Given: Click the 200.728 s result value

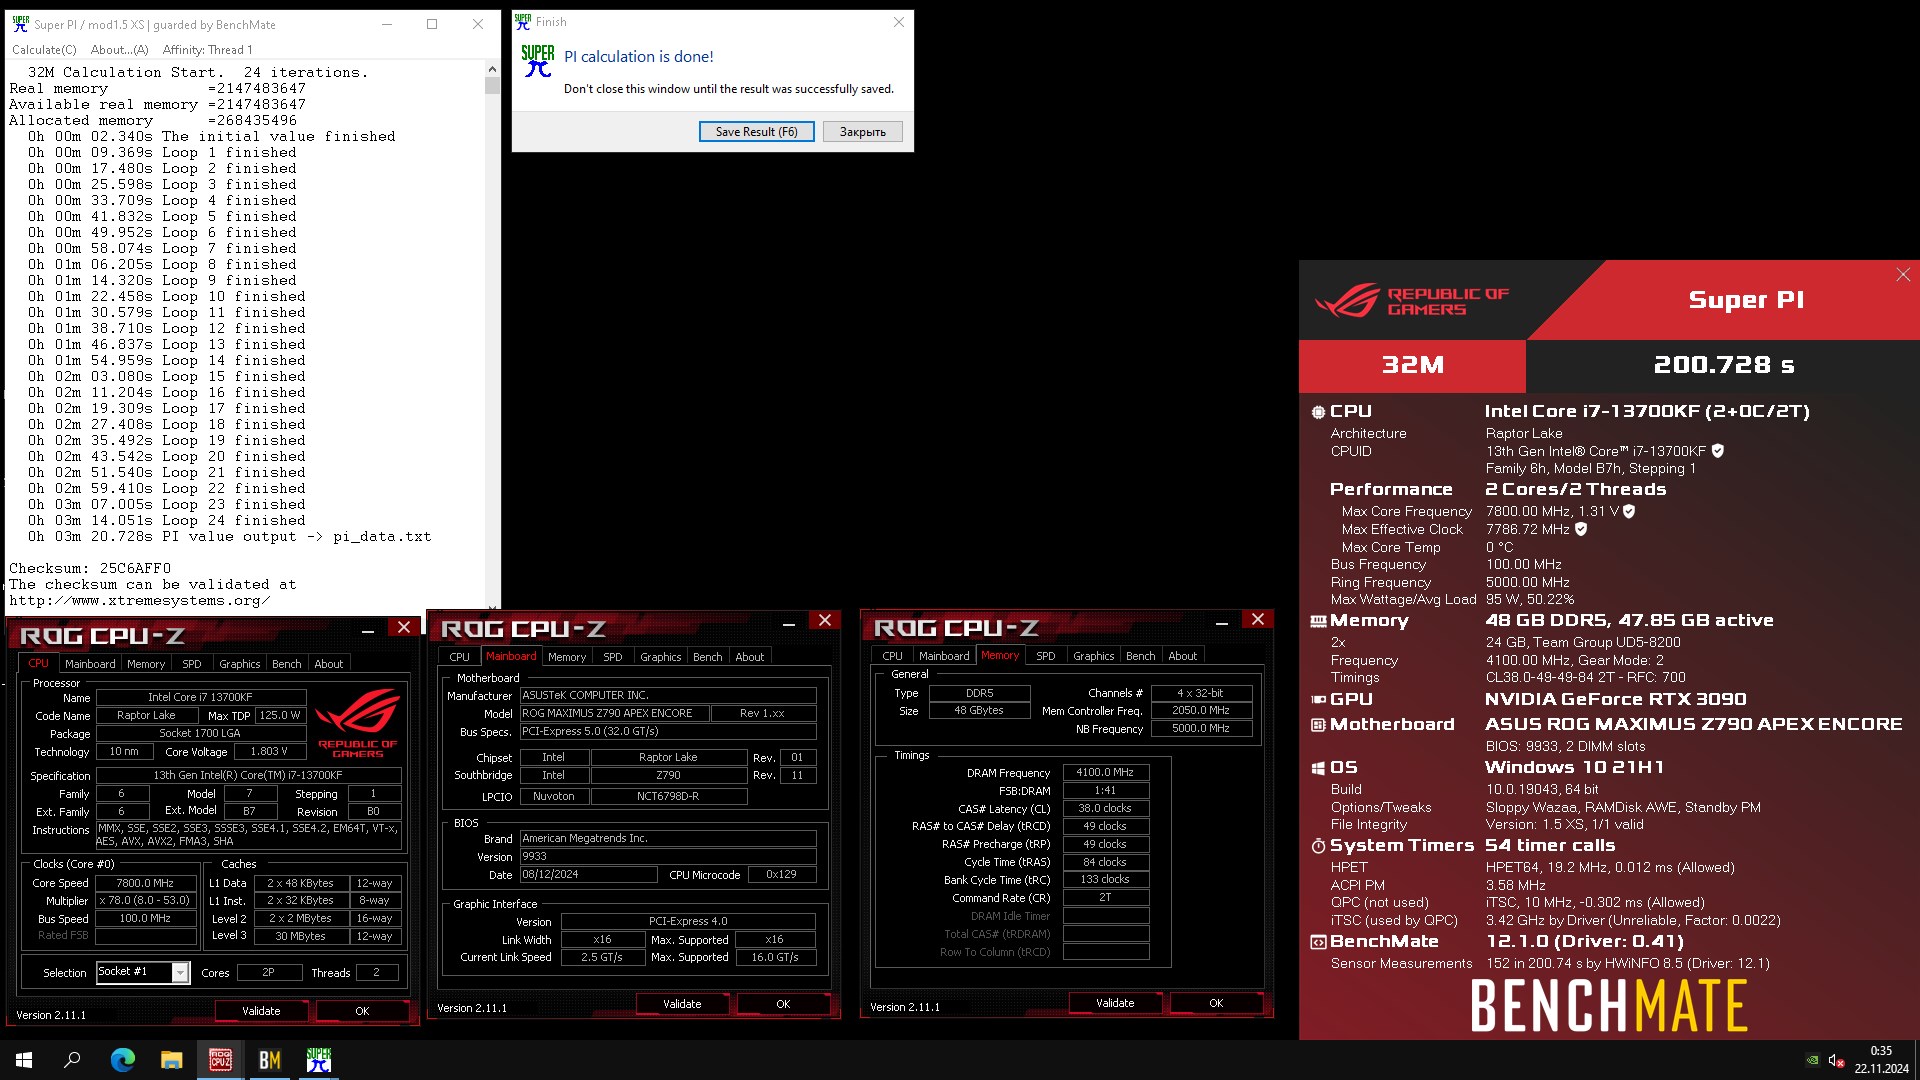Looking at the screenshot, I should 1723,365.
